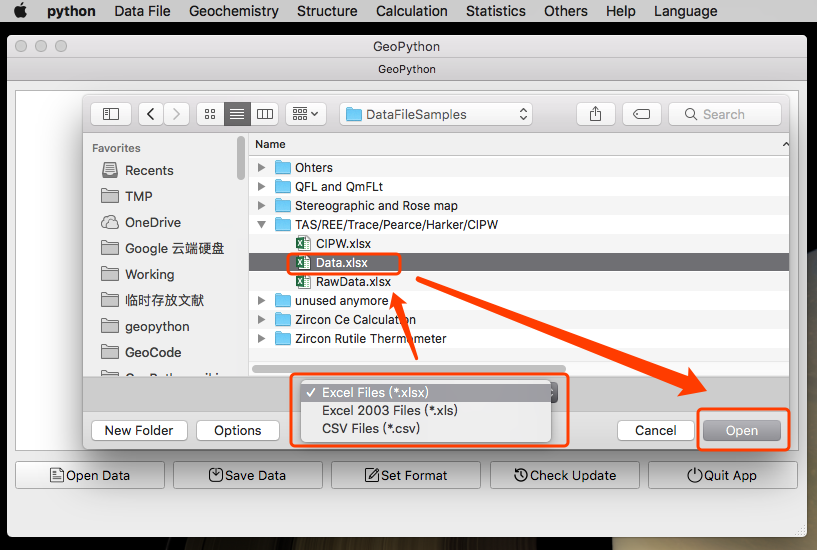Select GeoCode folder in sidebar
The width and height of the screenshot is (817, 550).
point(141,353)
